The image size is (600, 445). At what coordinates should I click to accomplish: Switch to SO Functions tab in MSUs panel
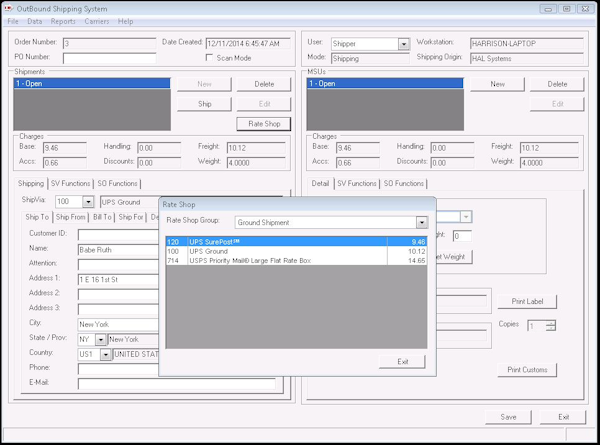tap(403, 184)
